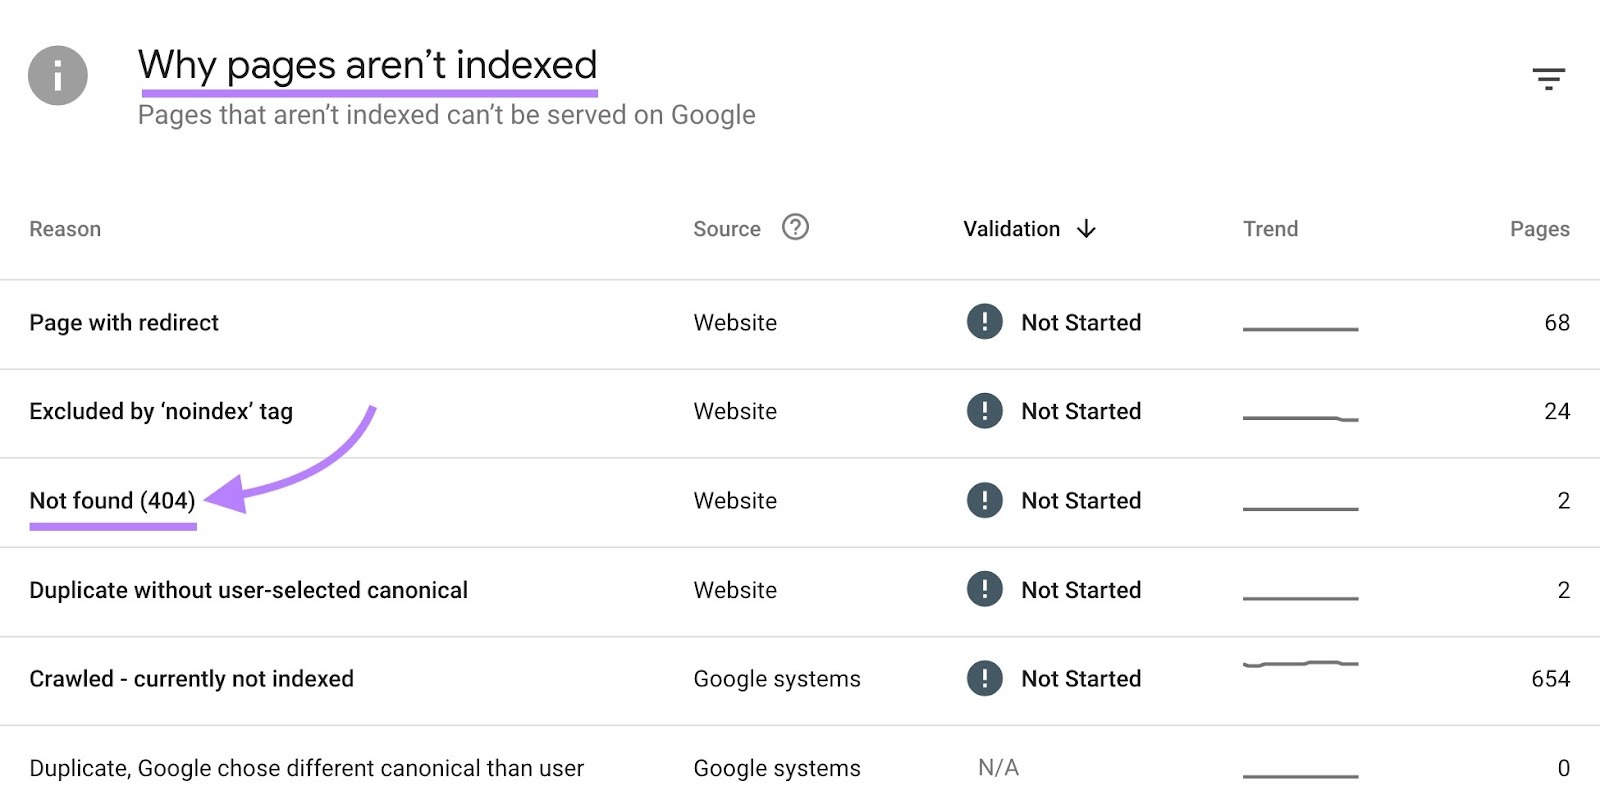Click the exclamation icon on Crawled currently not indexed
Screen dimensions: 1600x809
coord(985,678)
